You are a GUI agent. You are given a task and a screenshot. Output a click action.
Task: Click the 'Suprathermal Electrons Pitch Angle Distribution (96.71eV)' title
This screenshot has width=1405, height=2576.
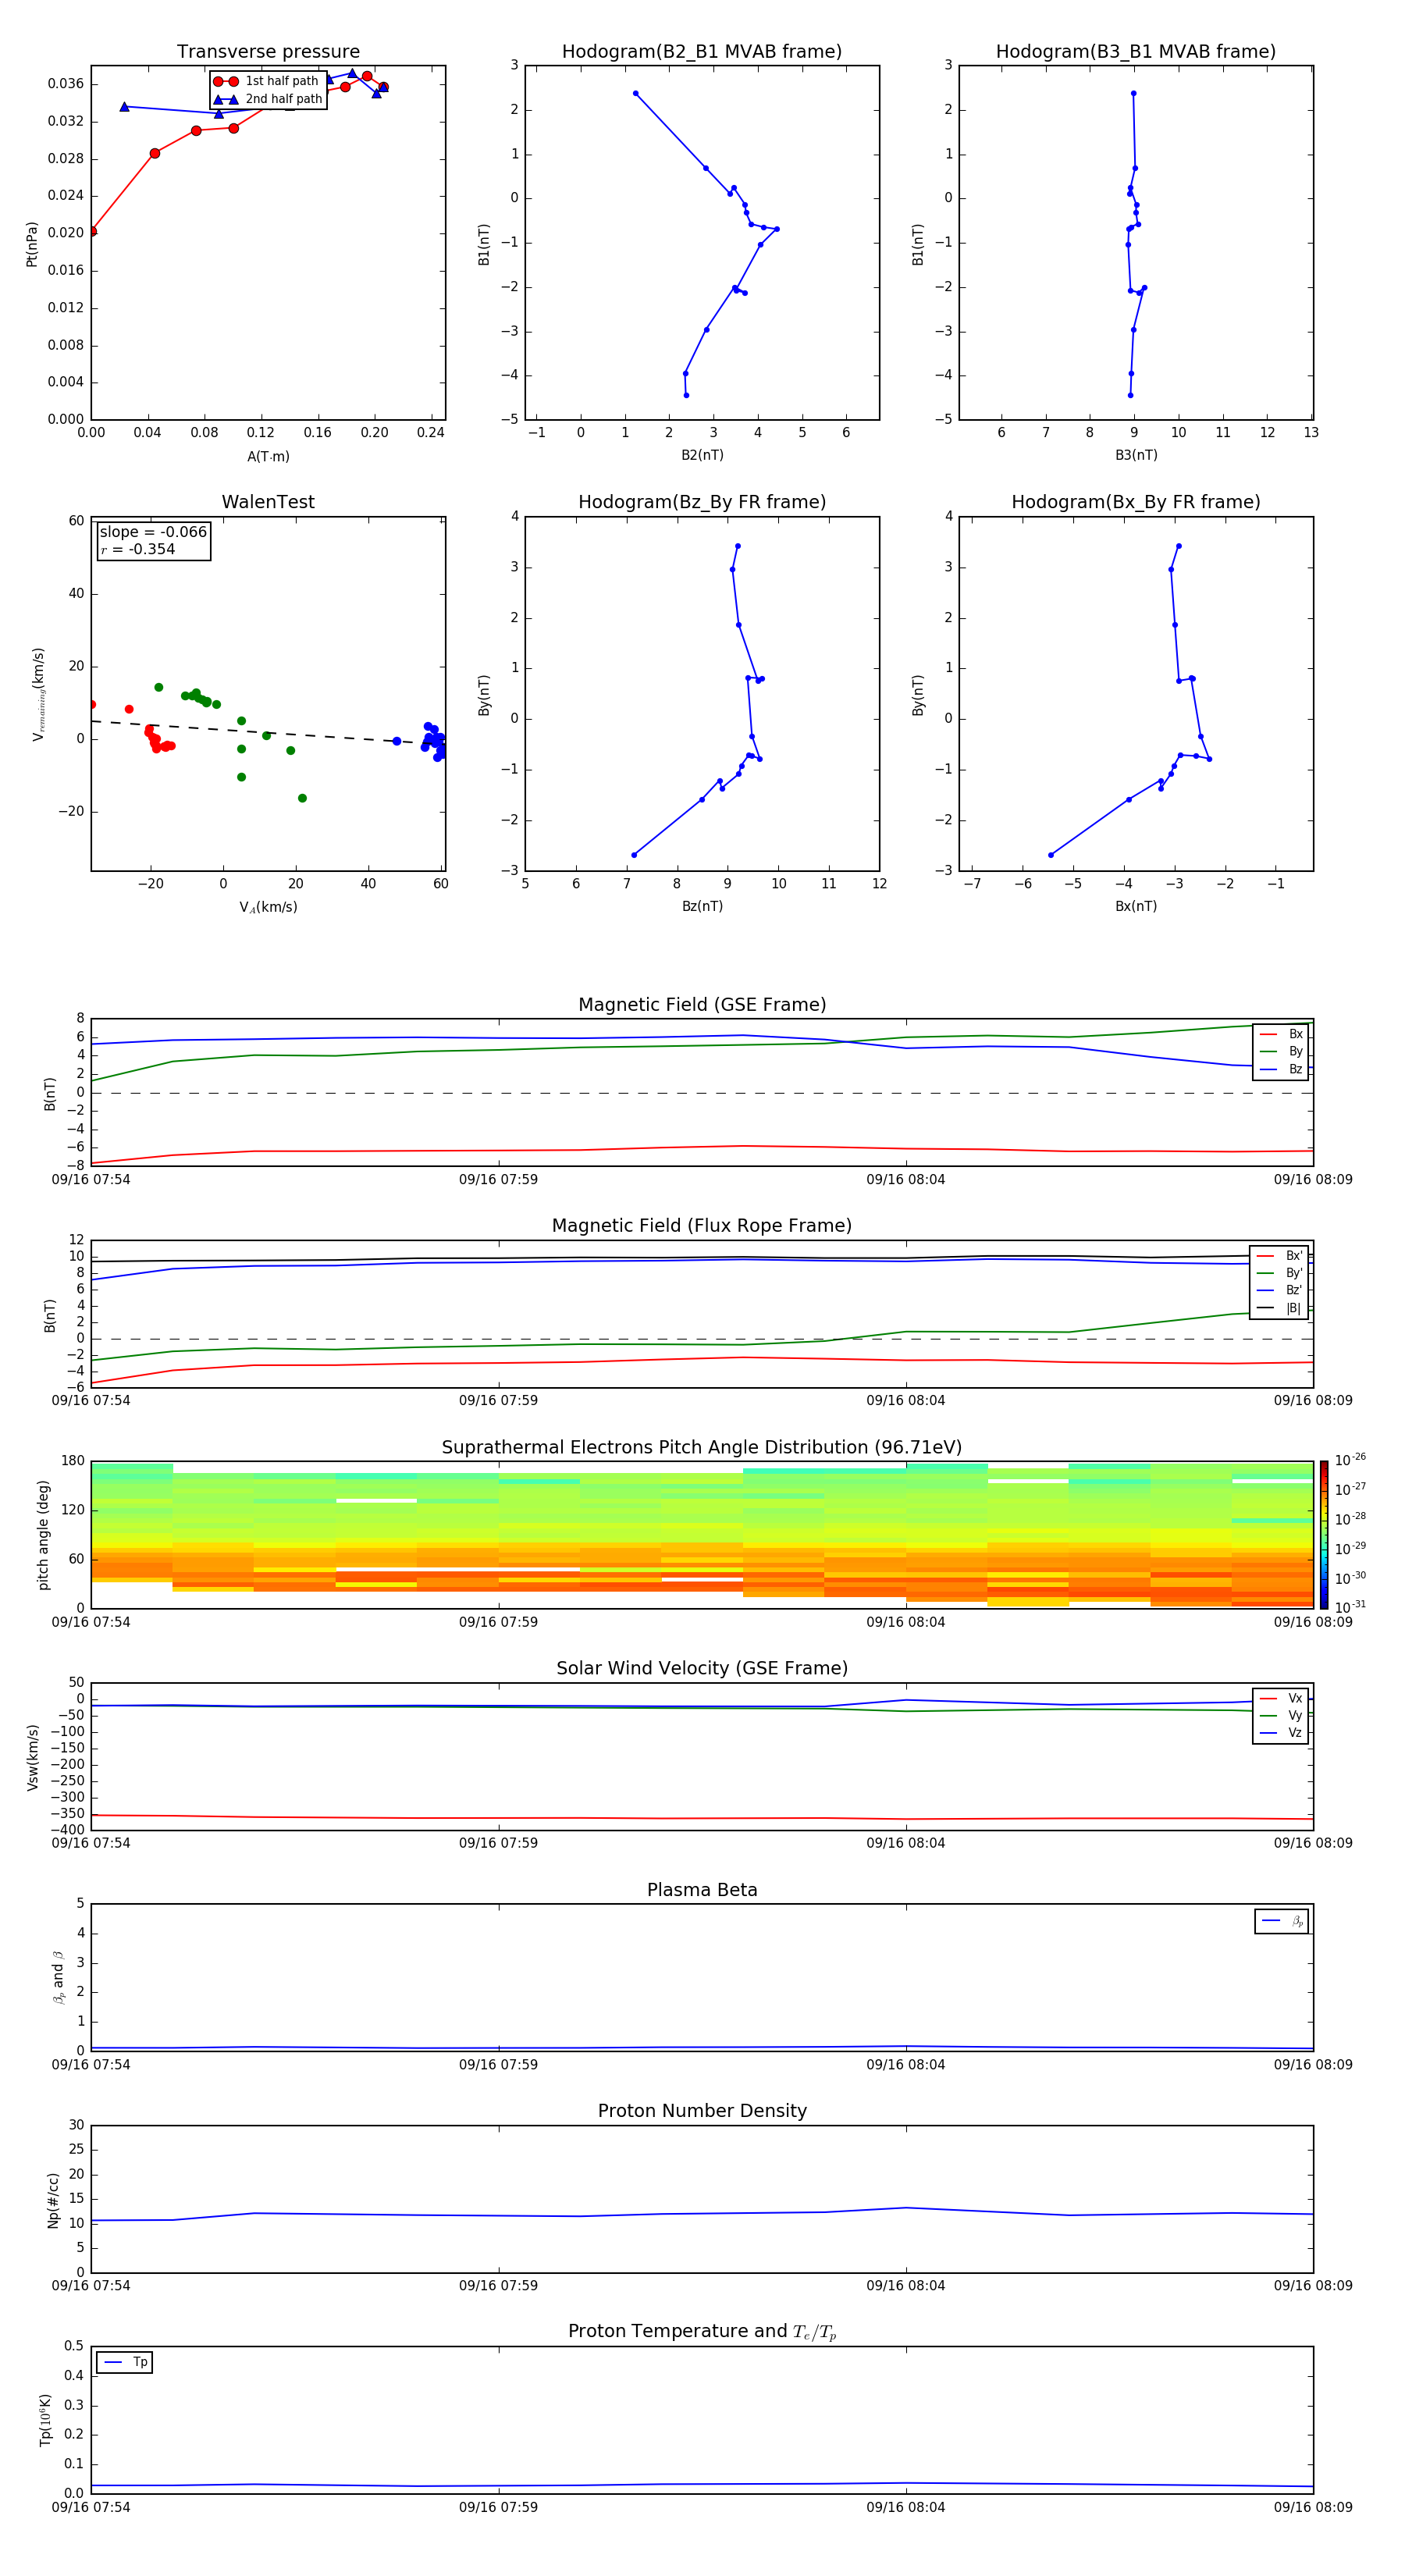click(702, 1448)
